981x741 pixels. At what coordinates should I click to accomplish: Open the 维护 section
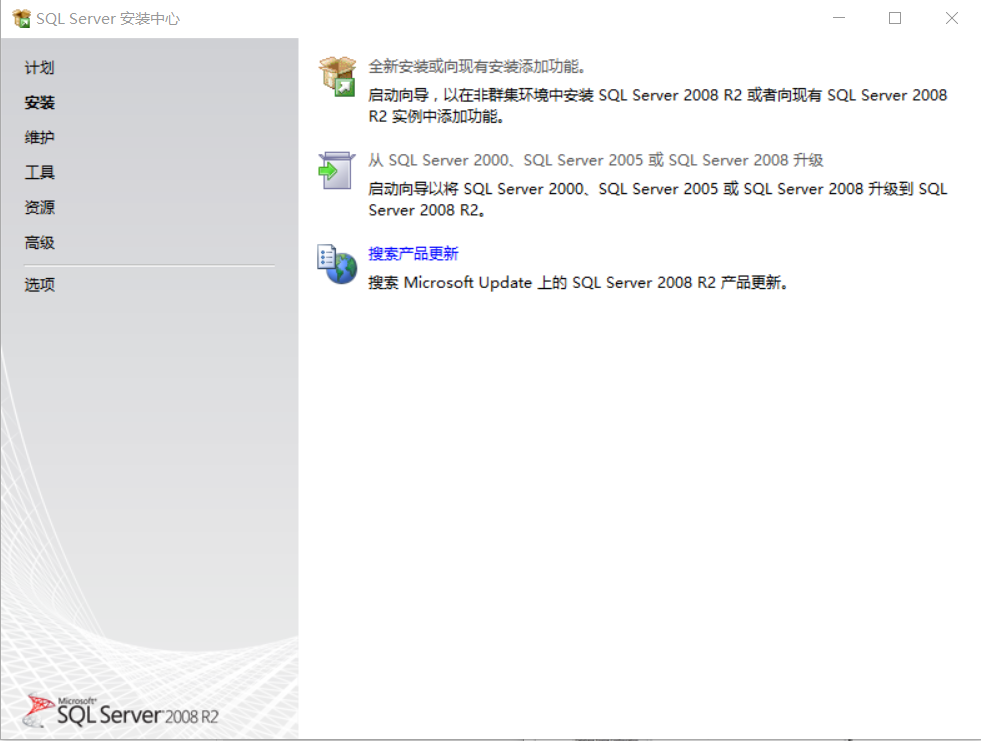(x=39, y=138)
